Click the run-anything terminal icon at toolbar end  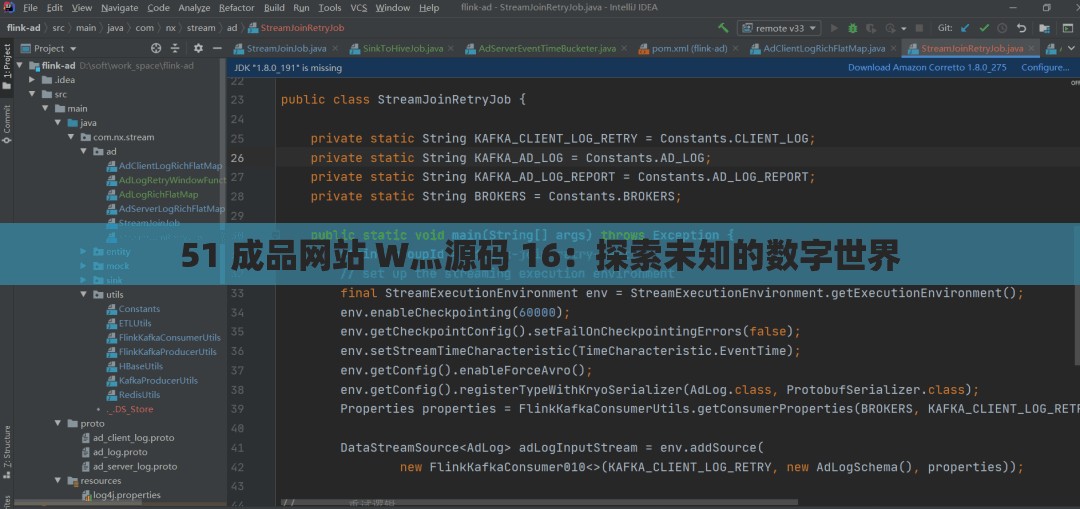coord(1066,28)
